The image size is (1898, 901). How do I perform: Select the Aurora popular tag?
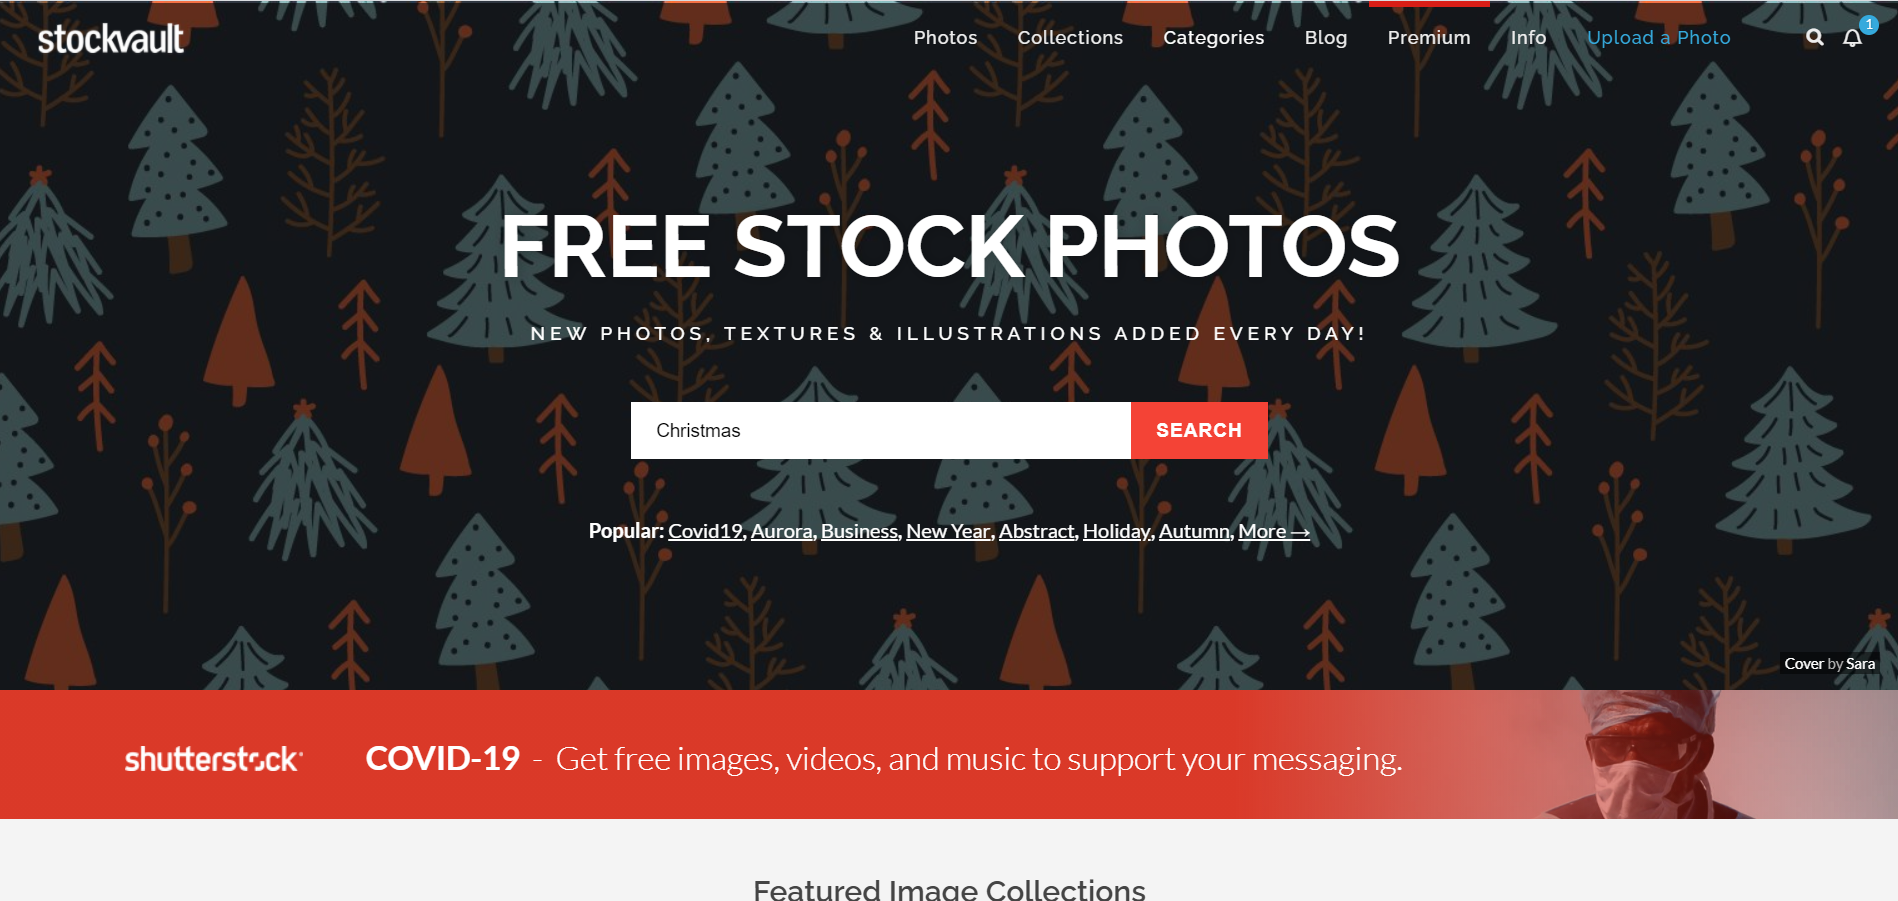[781, 531]
